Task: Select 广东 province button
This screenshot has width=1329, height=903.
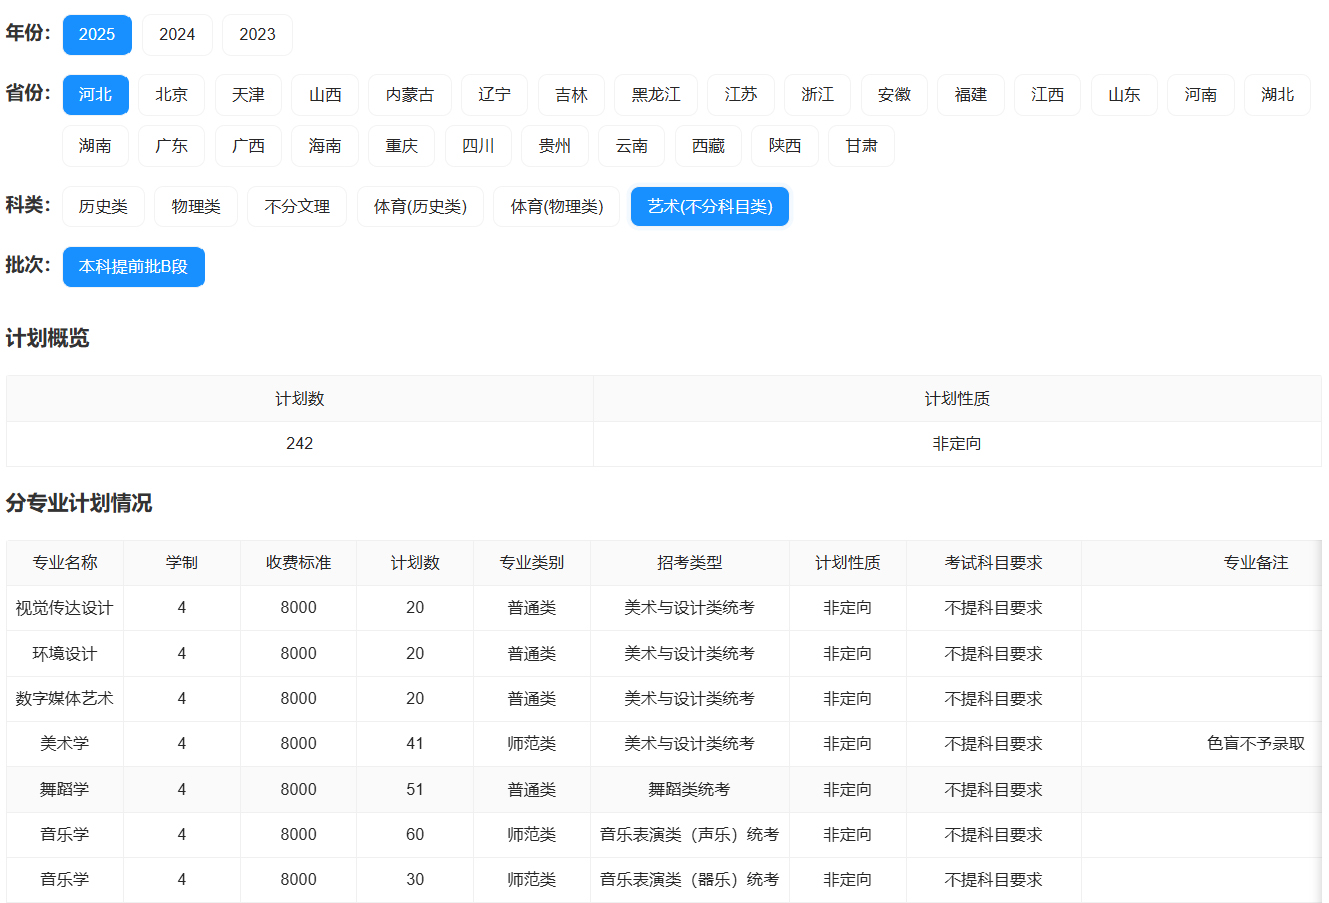Action: (172, 146)
